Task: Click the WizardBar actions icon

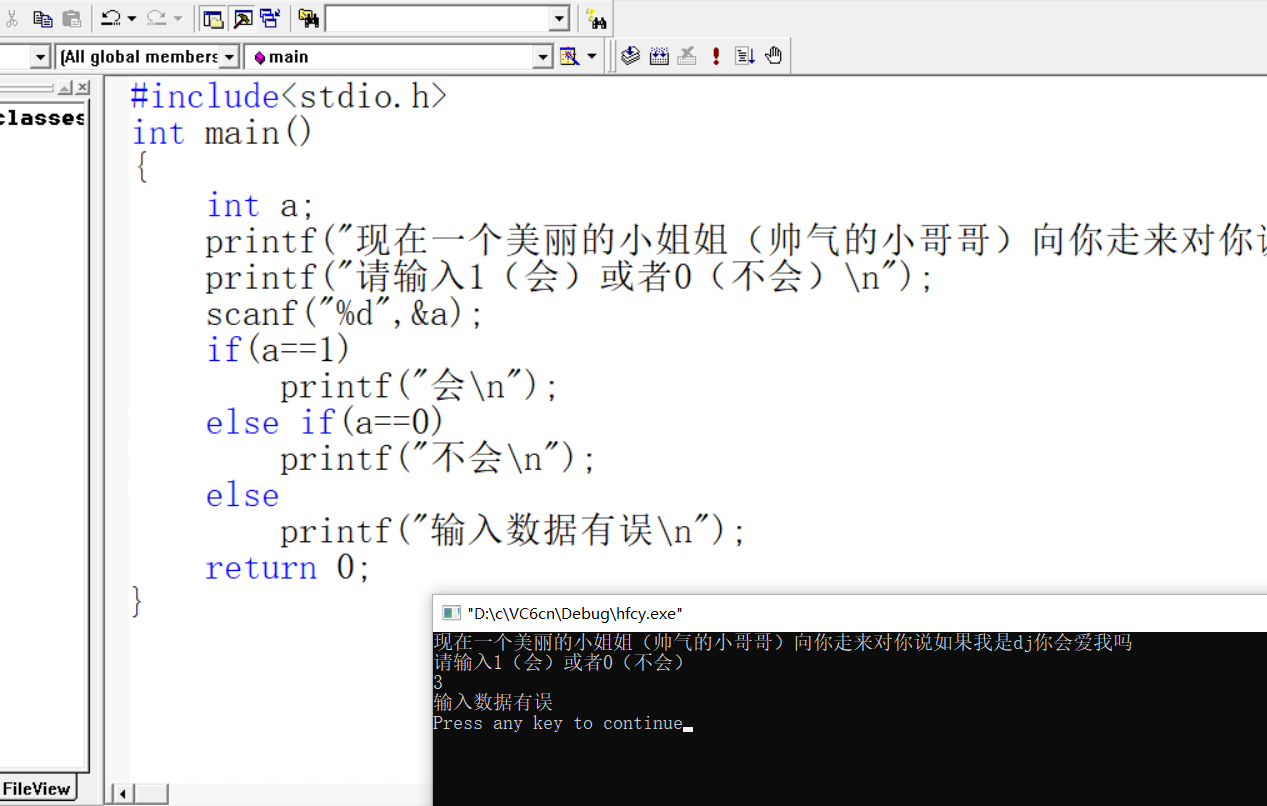Action: click(x=569, y=57)
